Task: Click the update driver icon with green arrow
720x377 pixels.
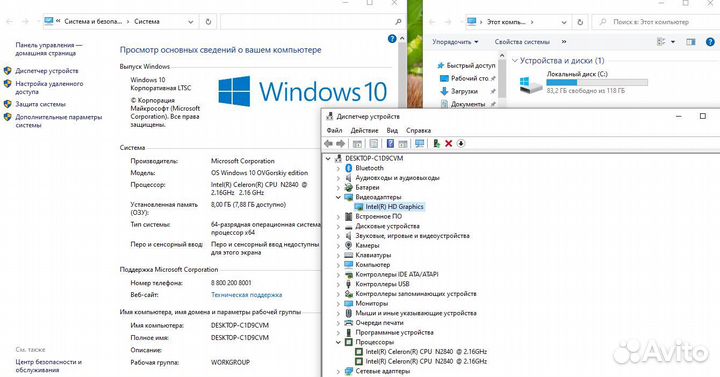Action: point(436,144)
